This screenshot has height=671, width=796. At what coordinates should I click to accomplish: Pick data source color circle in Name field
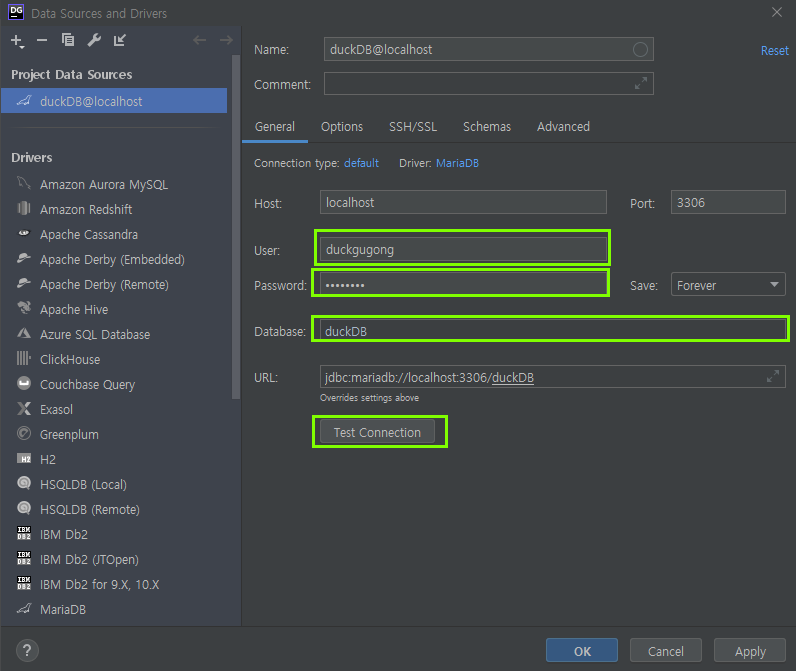click(x=640, y=49)
